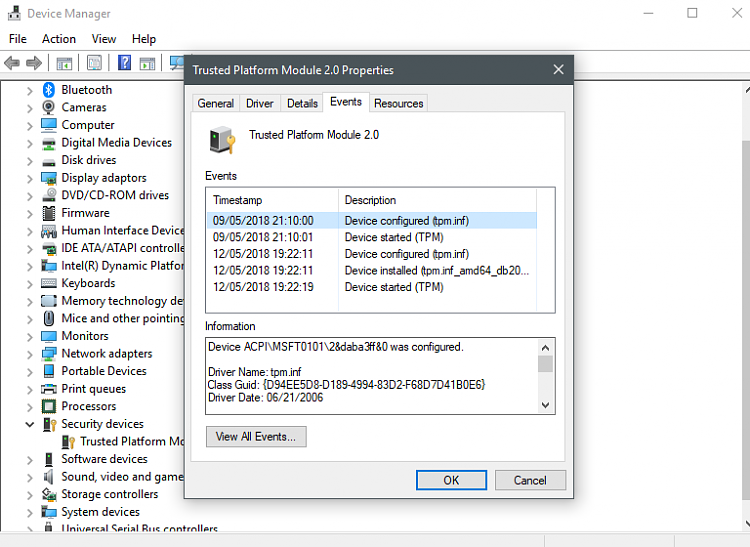Click the Processors category icon
750x547 pixels.
coord(48,406)
